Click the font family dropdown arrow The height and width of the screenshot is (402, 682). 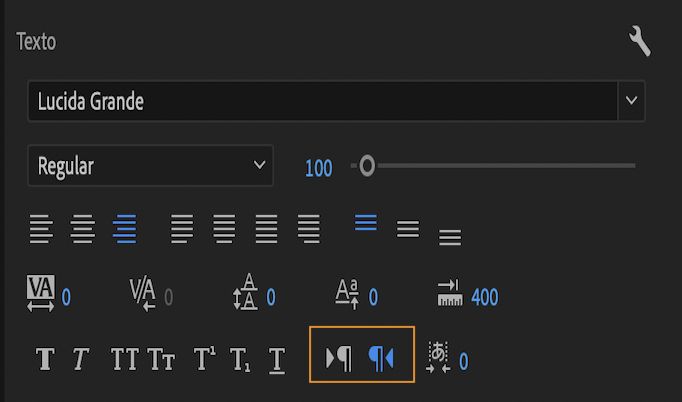point(631,101)
